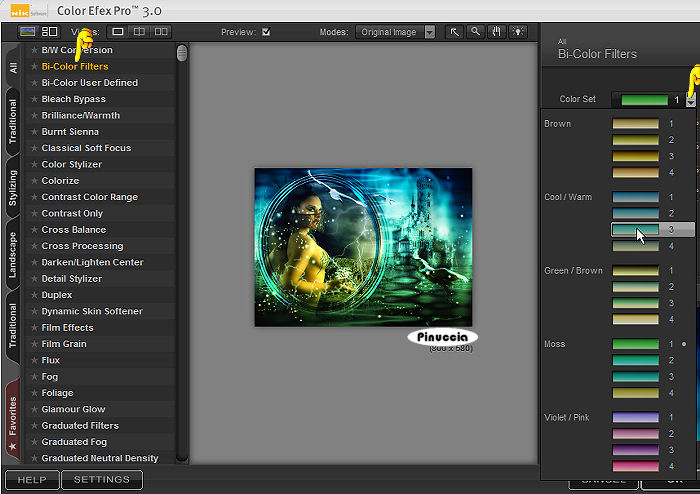Toggle the Preview checkbox
This screenshot has width=700, height=494.
266,32
